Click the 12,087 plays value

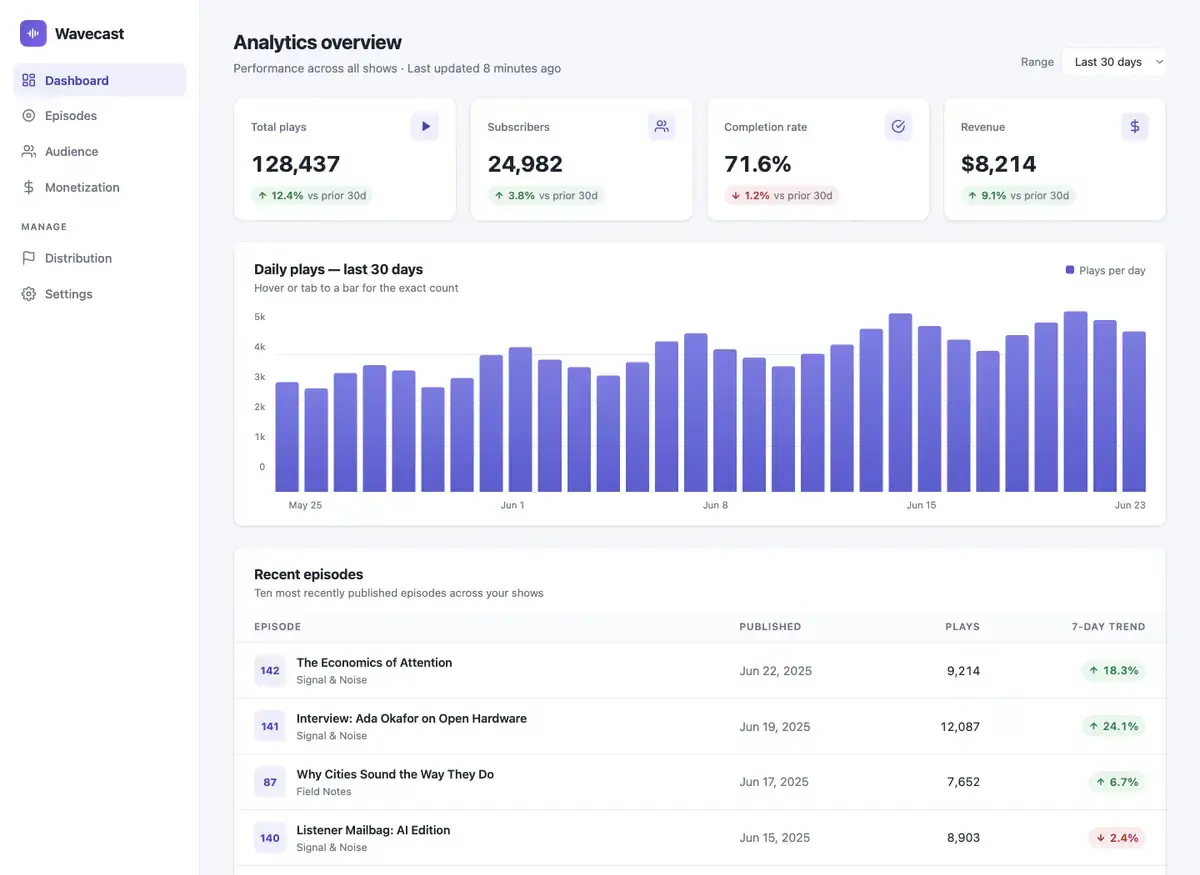click(960, 727)
